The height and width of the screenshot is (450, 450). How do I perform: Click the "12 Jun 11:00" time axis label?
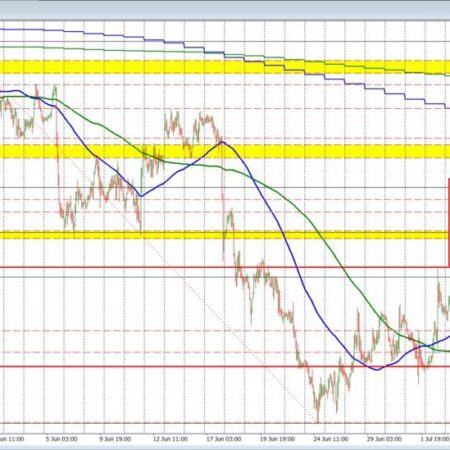pos(170,439)
